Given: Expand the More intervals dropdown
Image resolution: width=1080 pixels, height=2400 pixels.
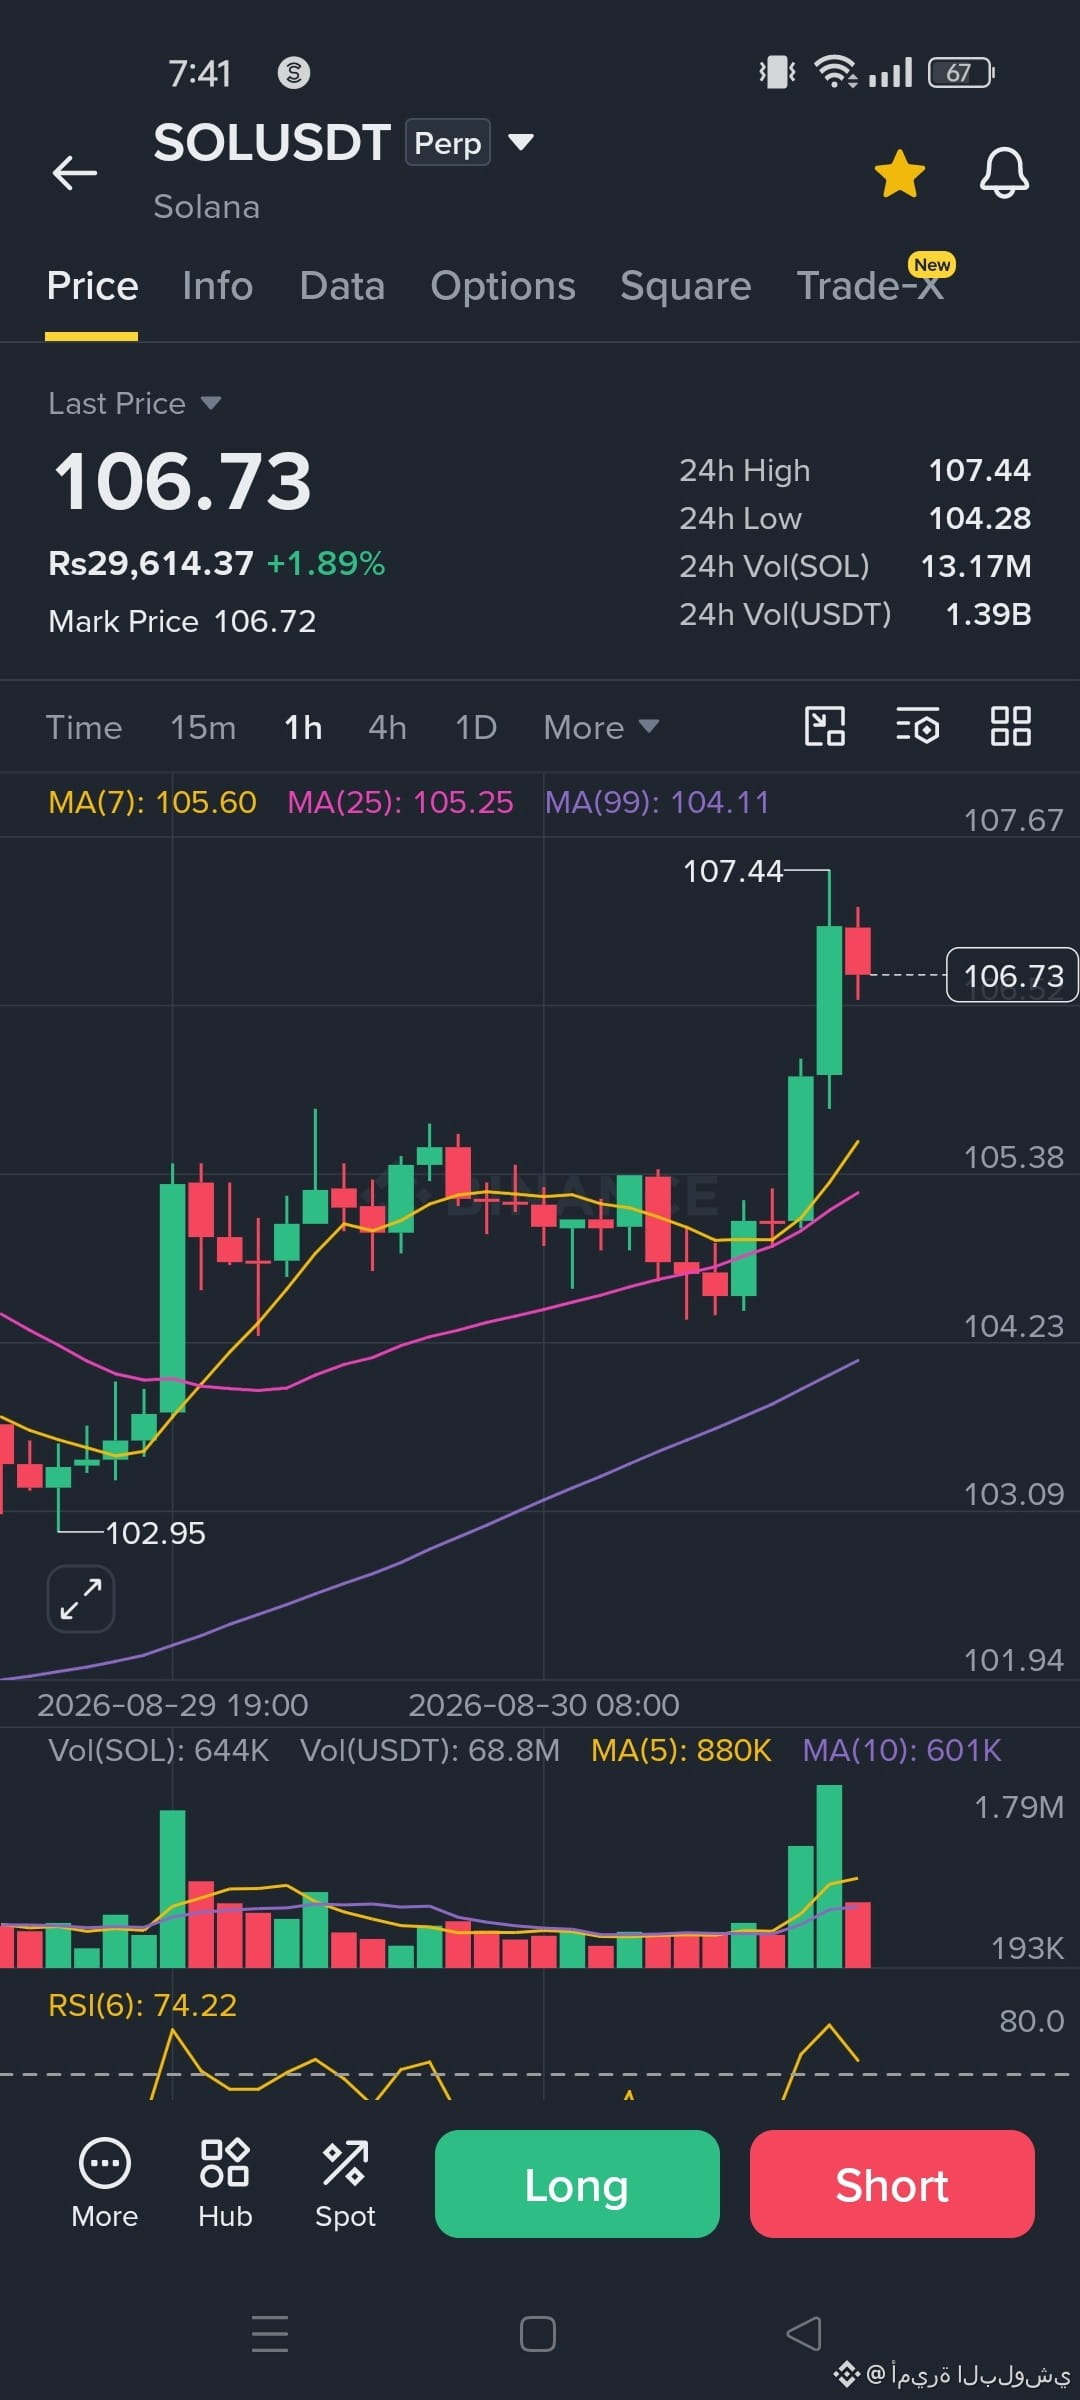Looking at the screenshot, I should click(601, 727).
